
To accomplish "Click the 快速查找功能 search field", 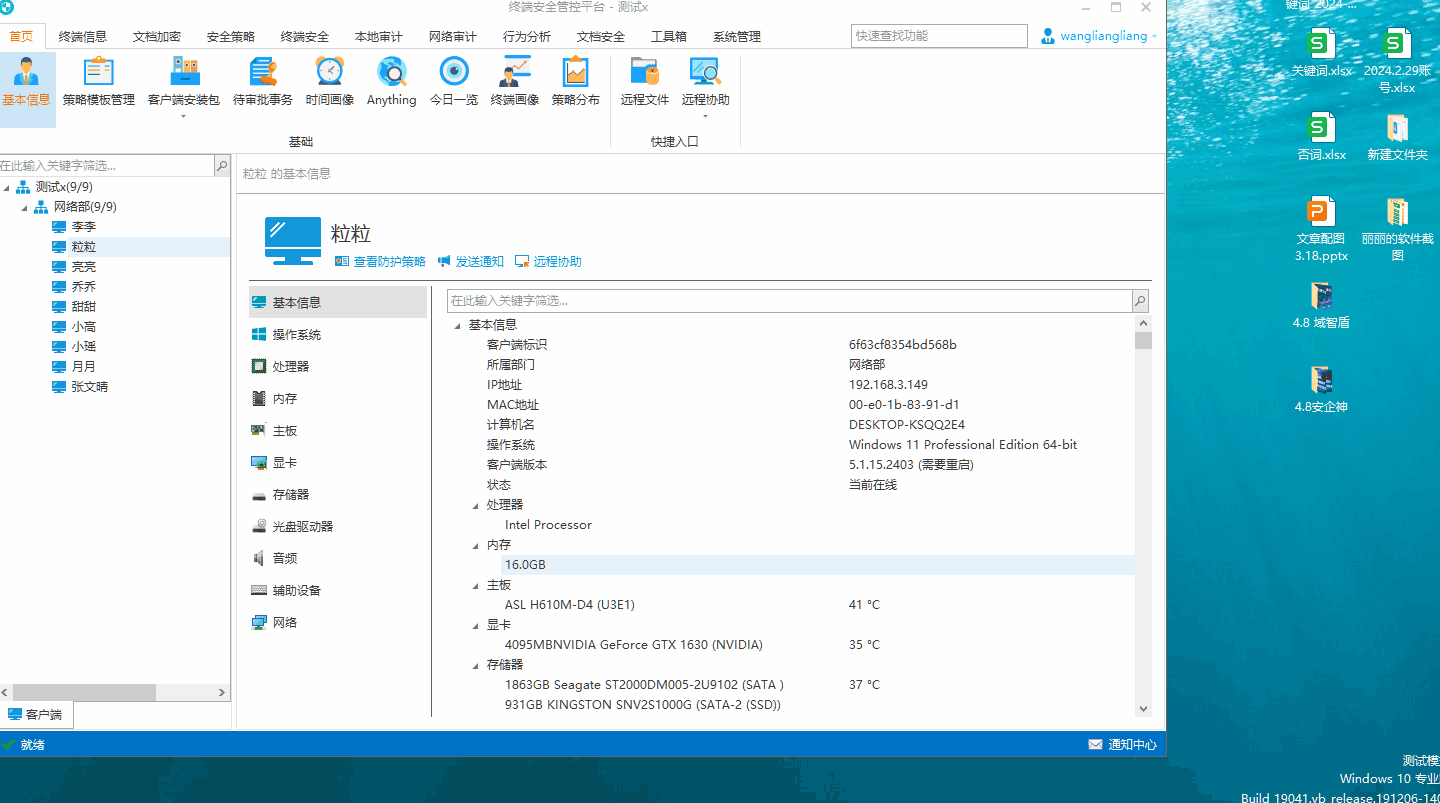I will (x=939, y=36).
